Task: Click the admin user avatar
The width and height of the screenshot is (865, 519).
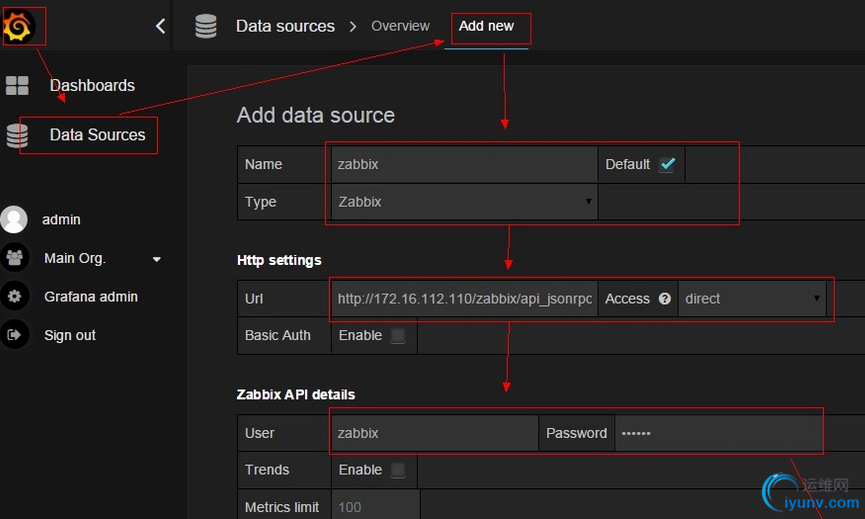Action: [x=14, y=220]
